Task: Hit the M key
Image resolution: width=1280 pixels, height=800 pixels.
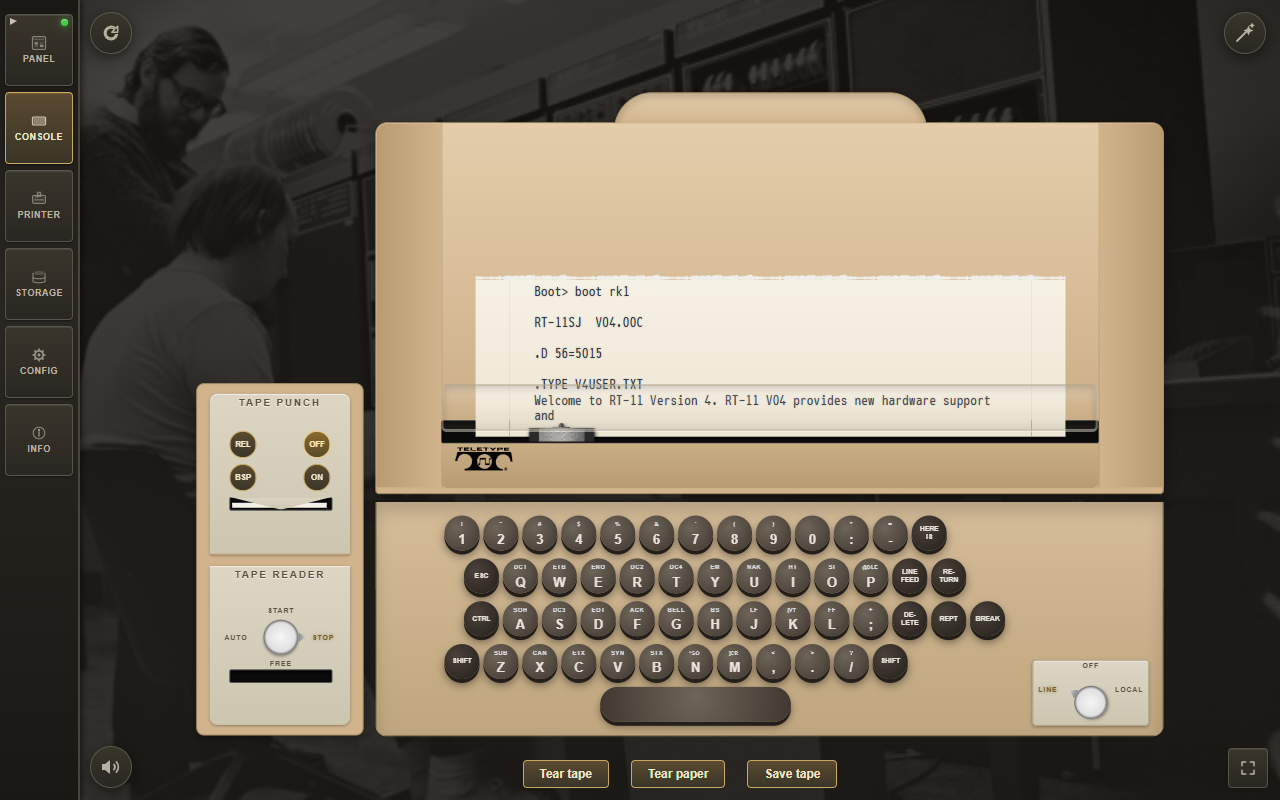Action: pyautogui.click(x=734, y=661)
